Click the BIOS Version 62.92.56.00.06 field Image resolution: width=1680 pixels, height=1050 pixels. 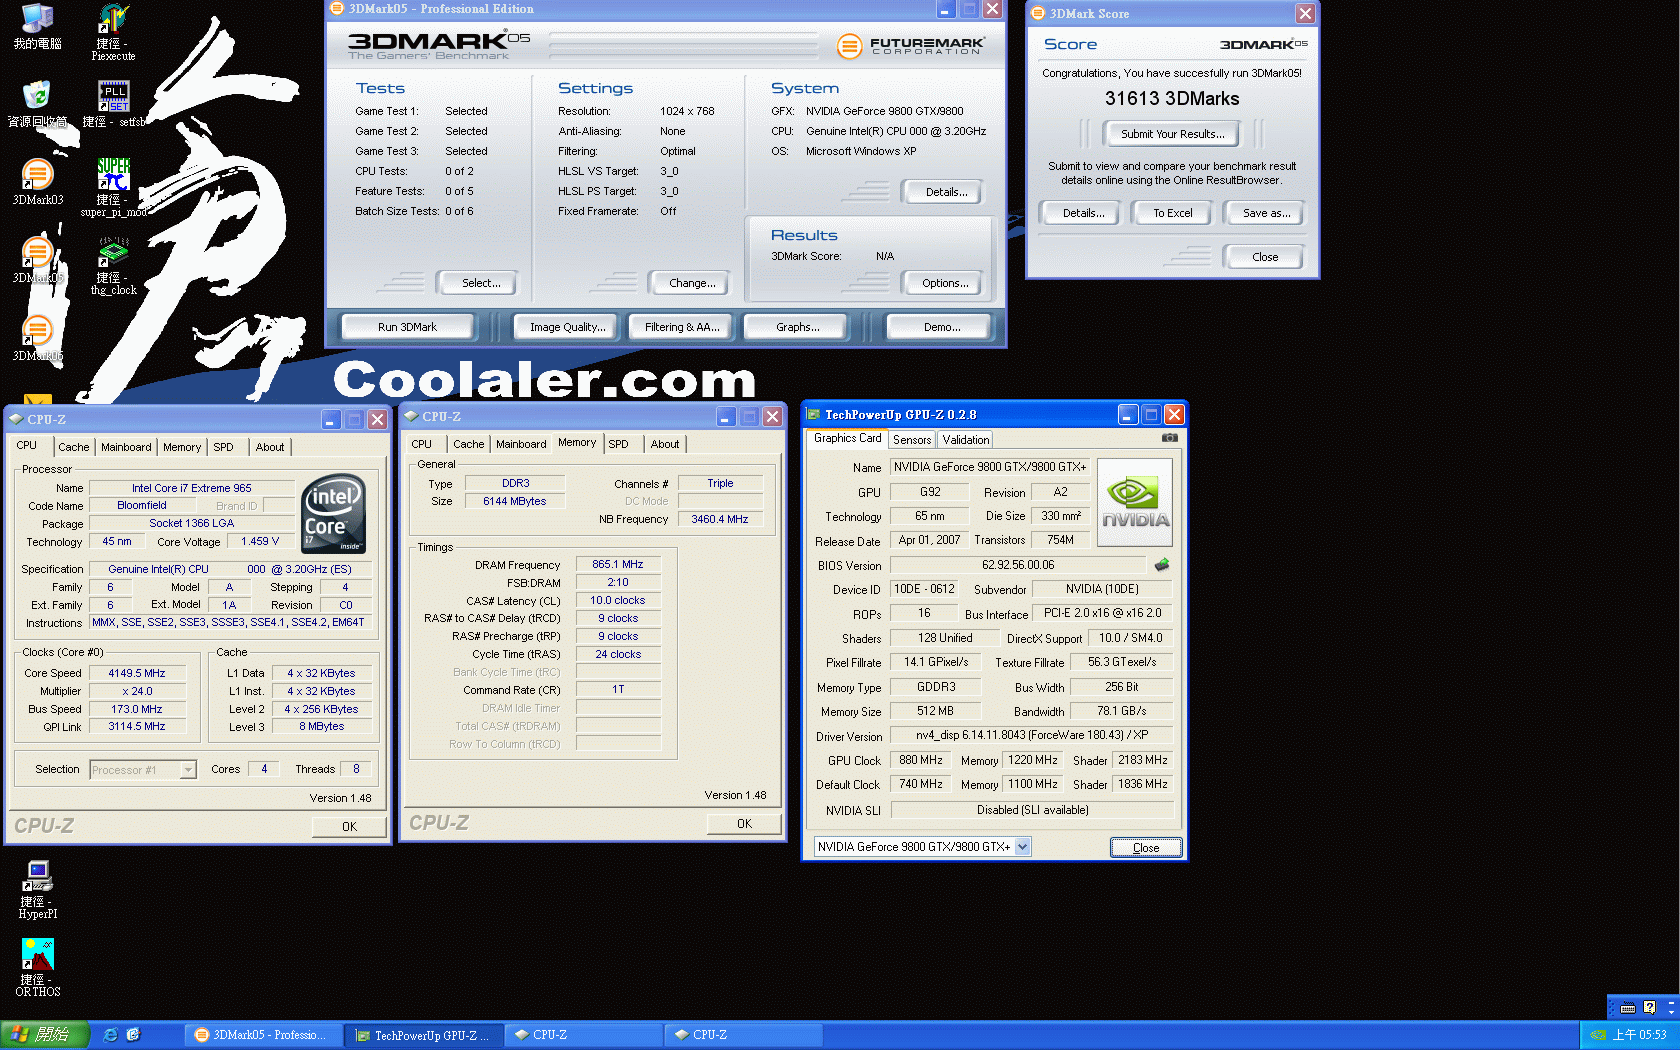pyautogui.click(x=1018, y=565)
